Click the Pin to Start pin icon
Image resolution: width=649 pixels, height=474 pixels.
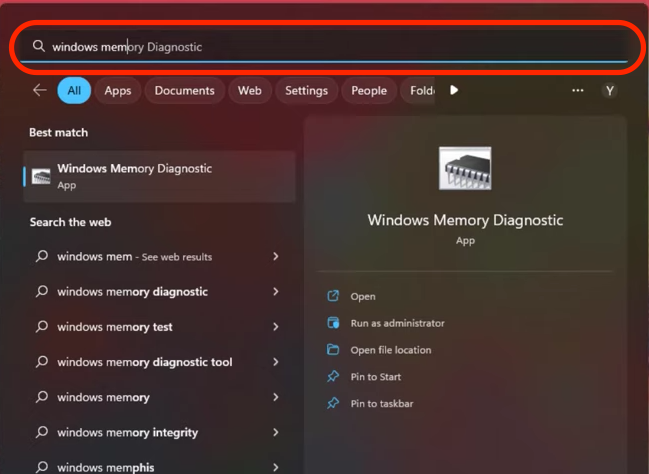pos(333,376)
